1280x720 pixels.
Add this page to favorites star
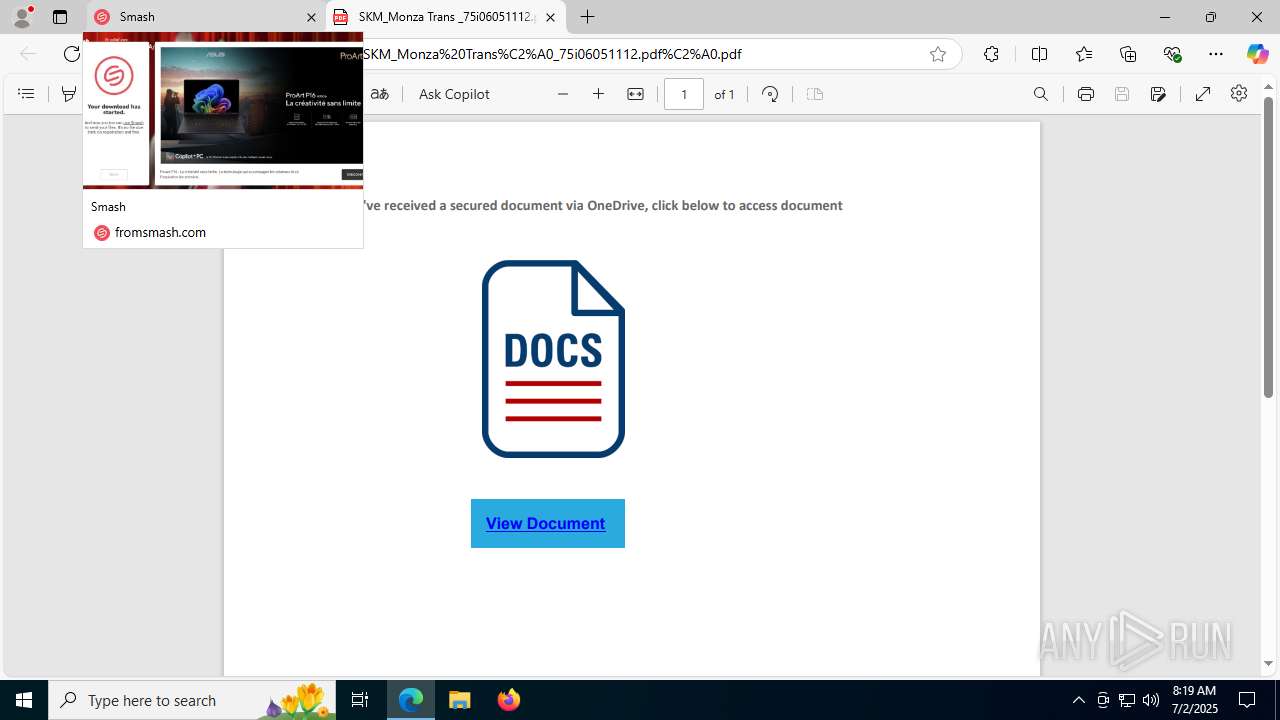coord(937,54)
